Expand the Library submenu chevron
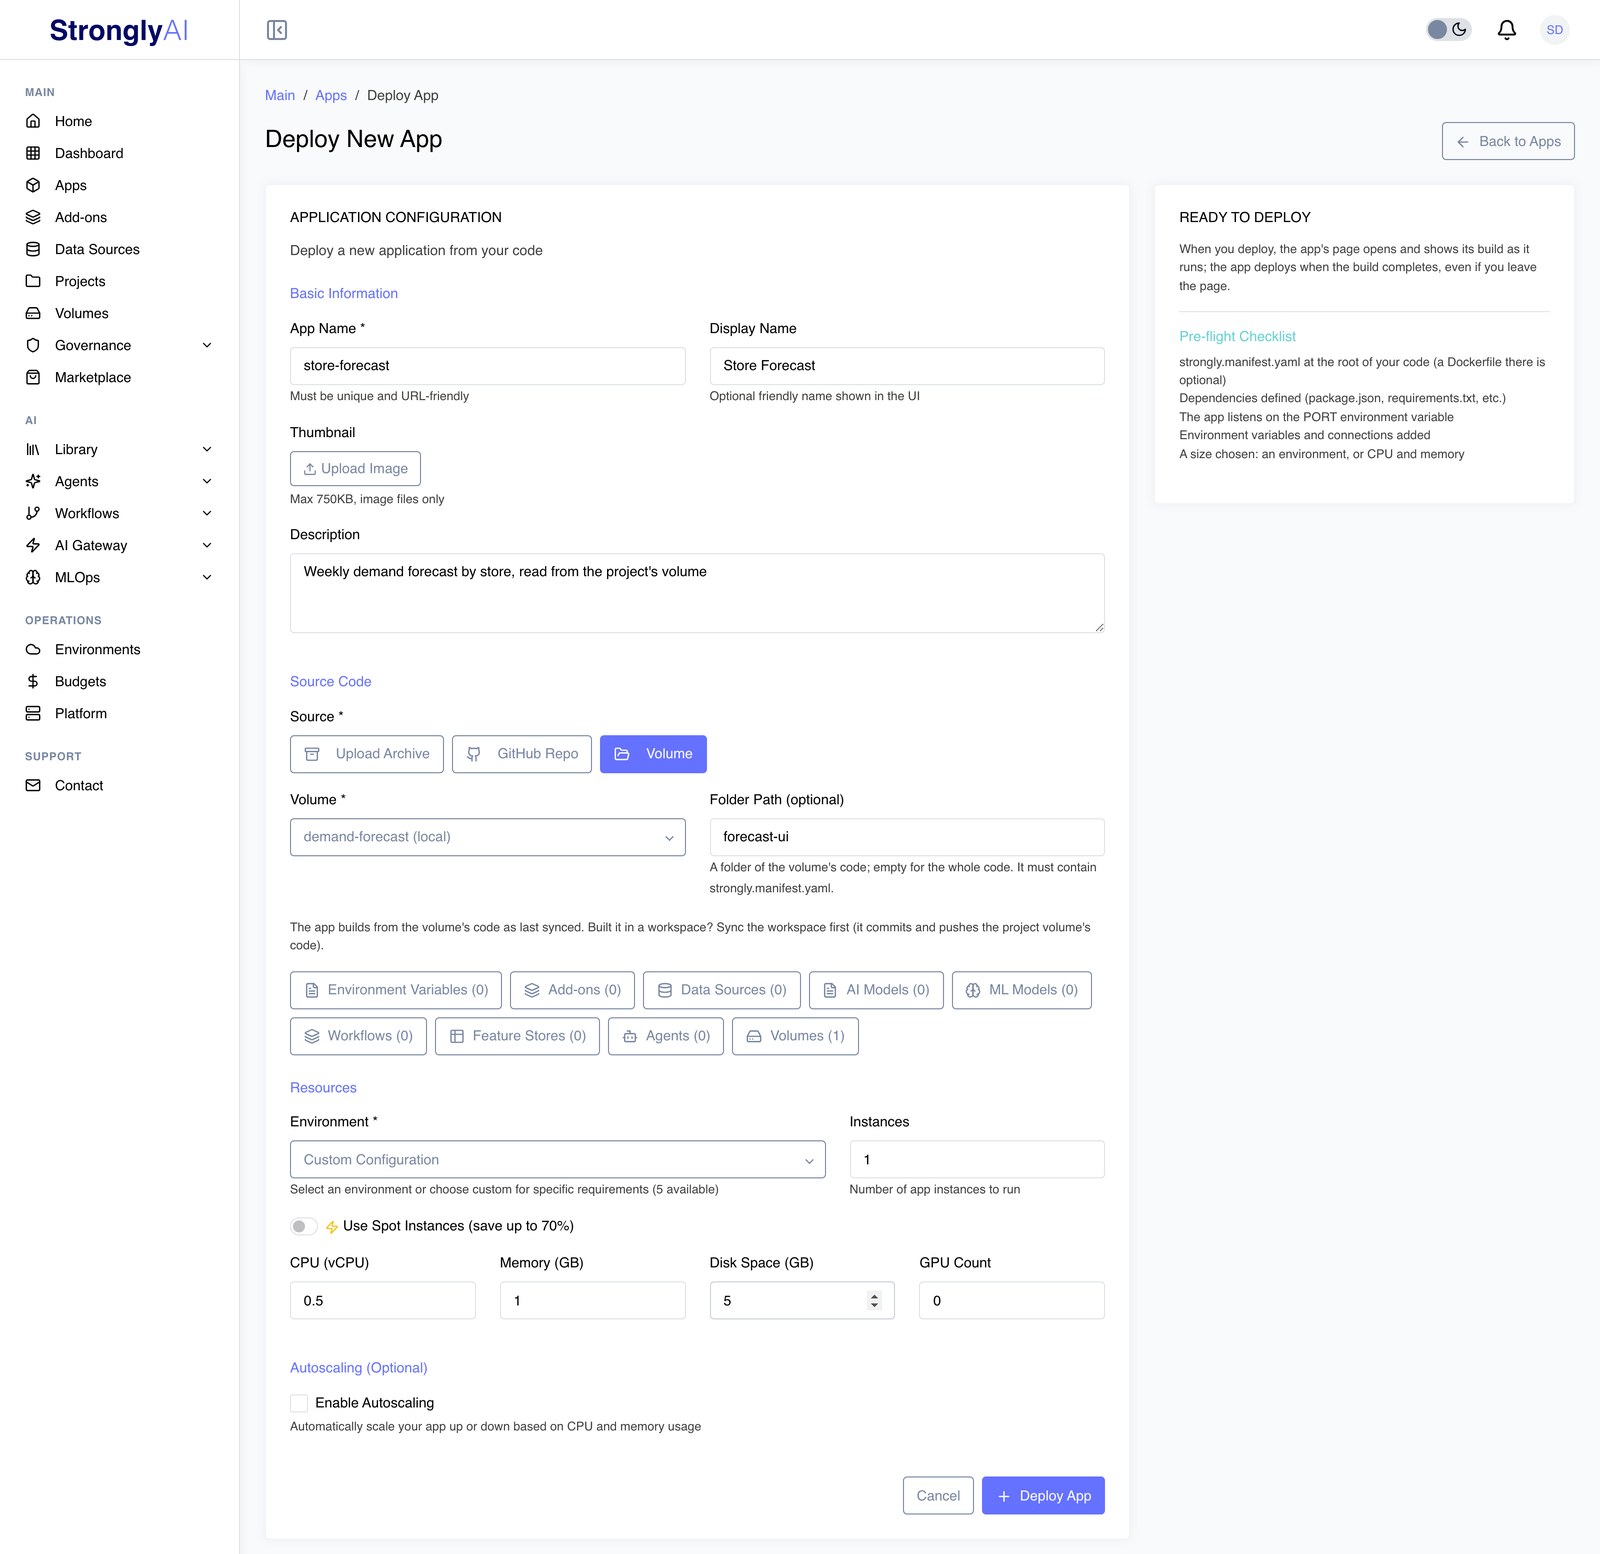This screenshot has height=1554, width=1600. click(207, 449)
